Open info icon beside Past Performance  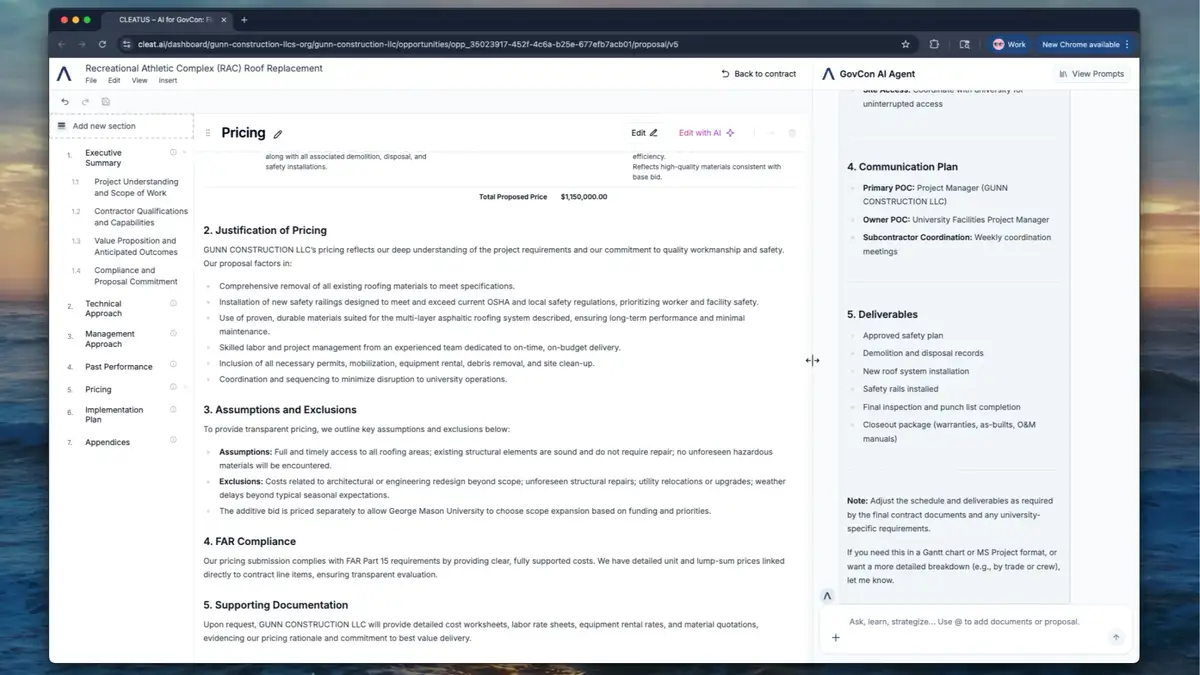click(173, 366)
